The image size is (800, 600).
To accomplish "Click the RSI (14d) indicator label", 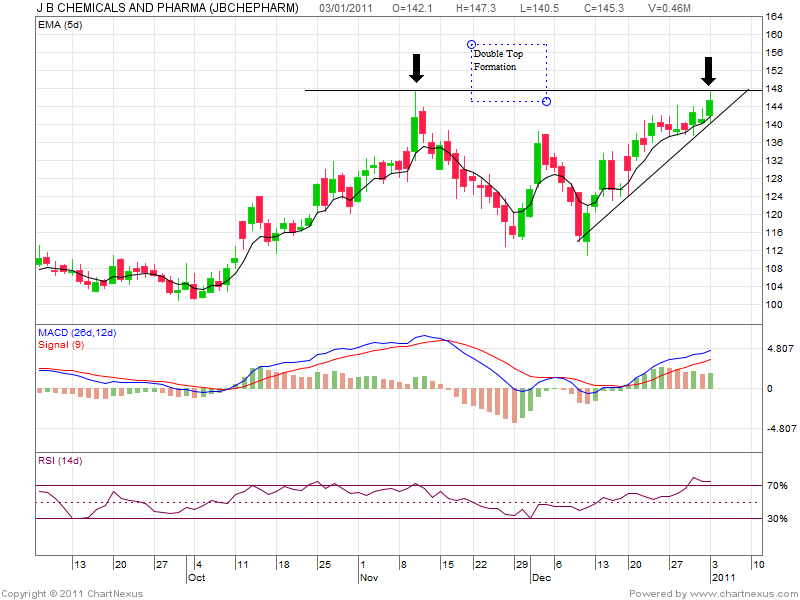I will click(x=61, y=461).
